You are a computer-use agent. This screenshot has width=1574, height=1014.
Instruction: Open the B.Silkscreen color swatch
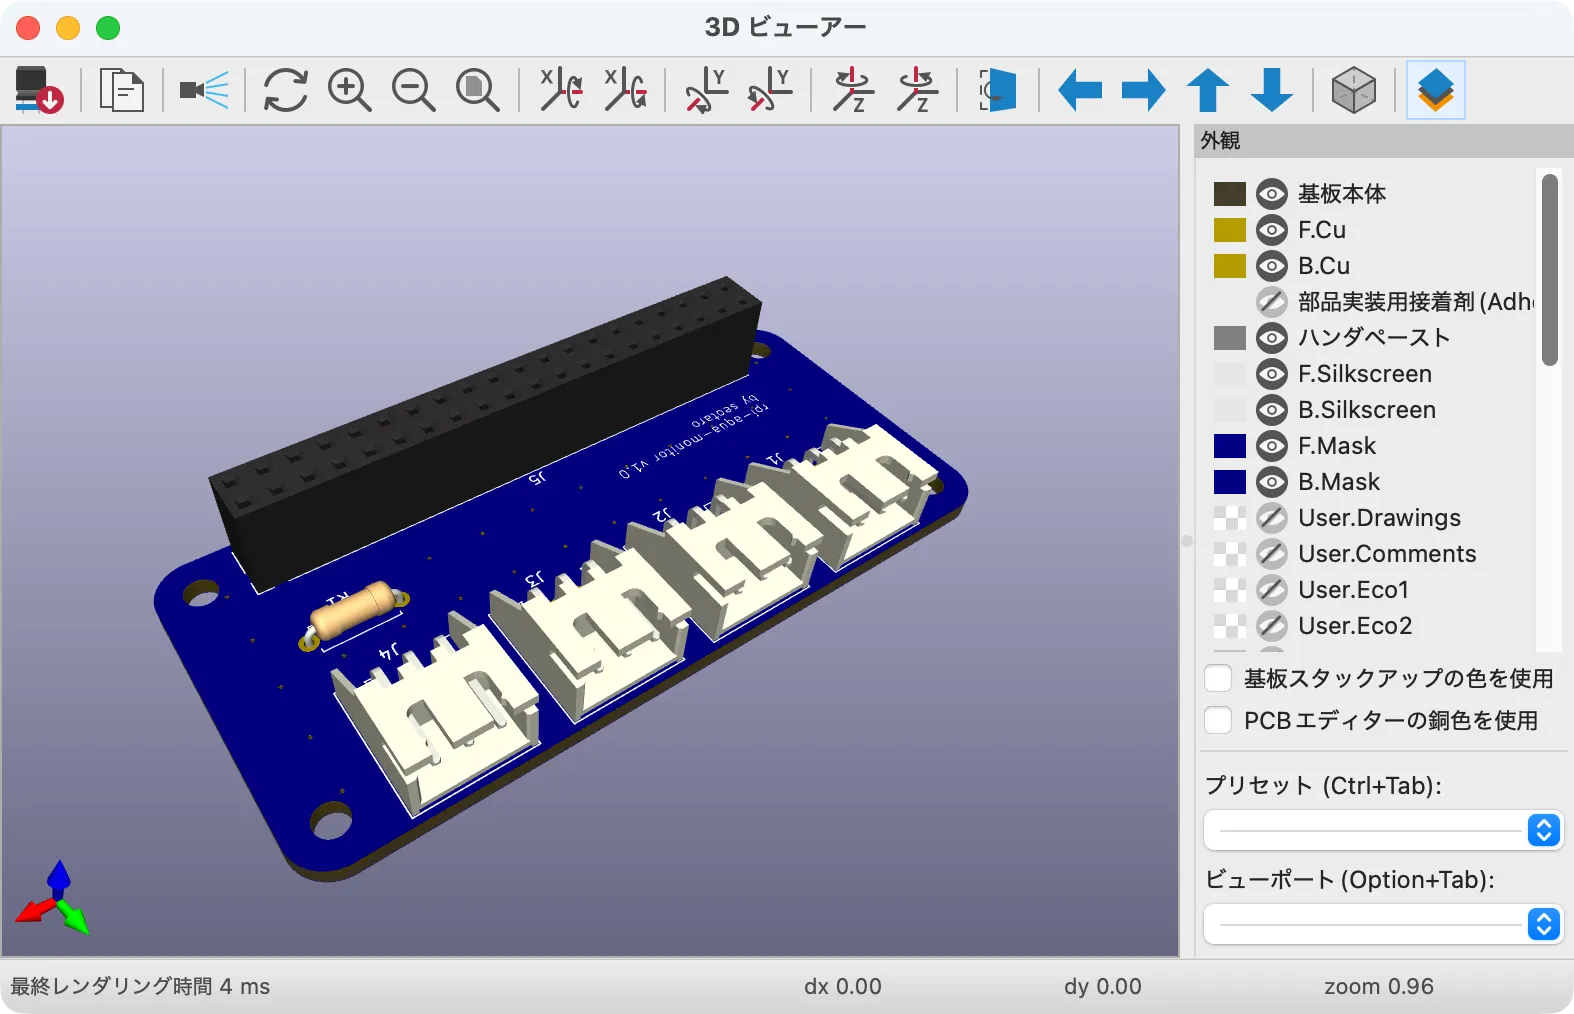pos(1229,410)
